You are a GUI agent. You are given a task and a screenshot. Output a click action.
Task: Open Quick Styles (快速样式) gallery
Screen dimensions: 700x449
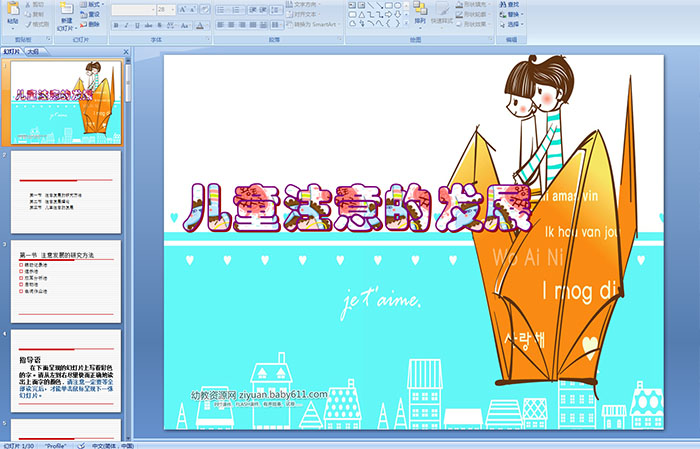pos(442,14)
